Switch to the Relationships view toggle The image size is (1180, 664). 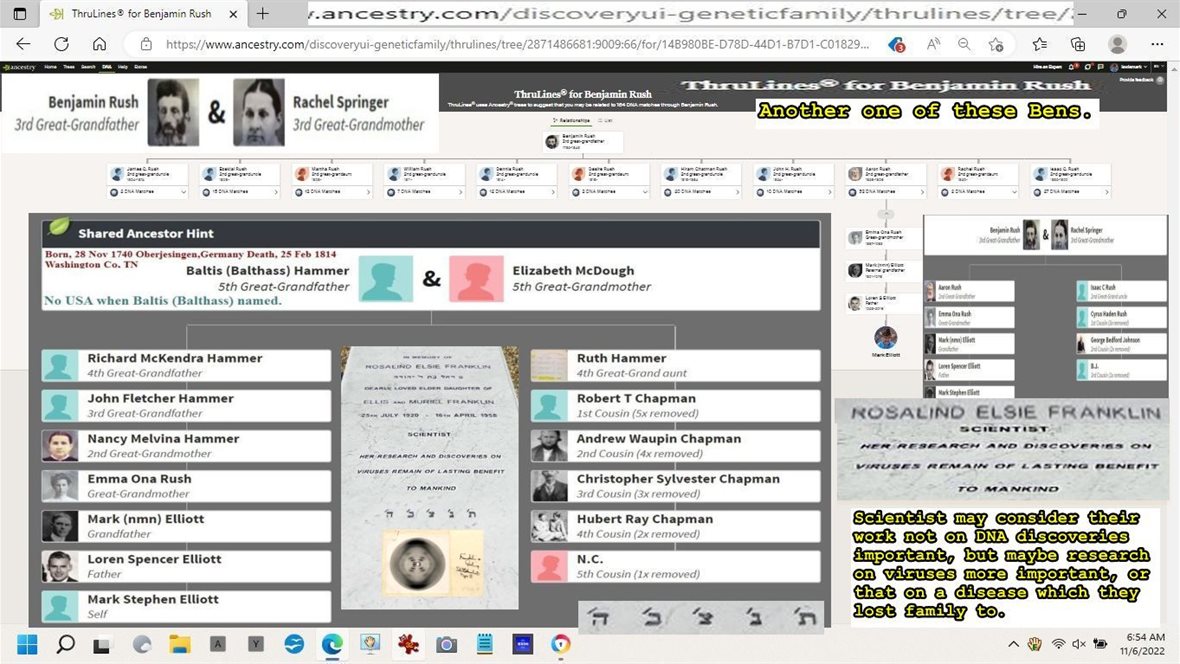[x=574, y=119]
